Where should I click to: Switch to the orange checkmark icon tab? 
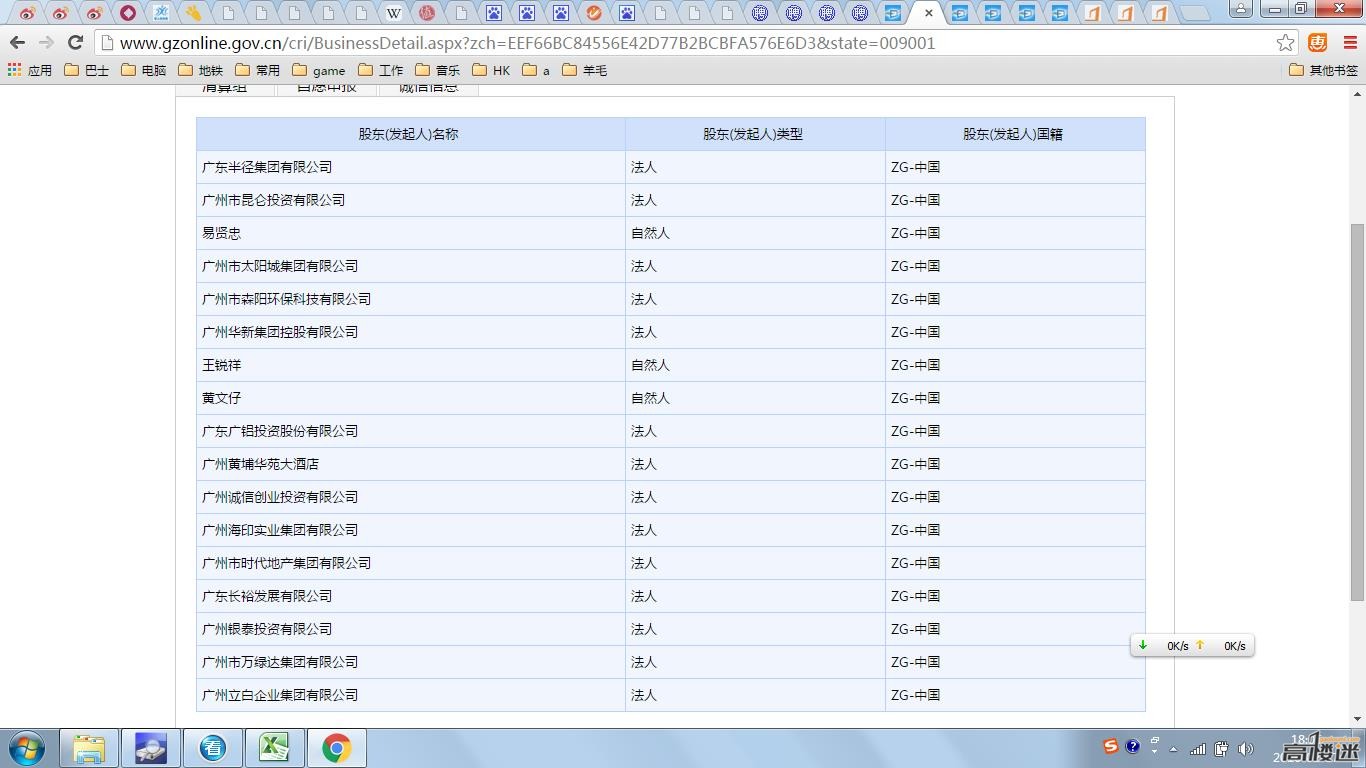pos(594,13)
